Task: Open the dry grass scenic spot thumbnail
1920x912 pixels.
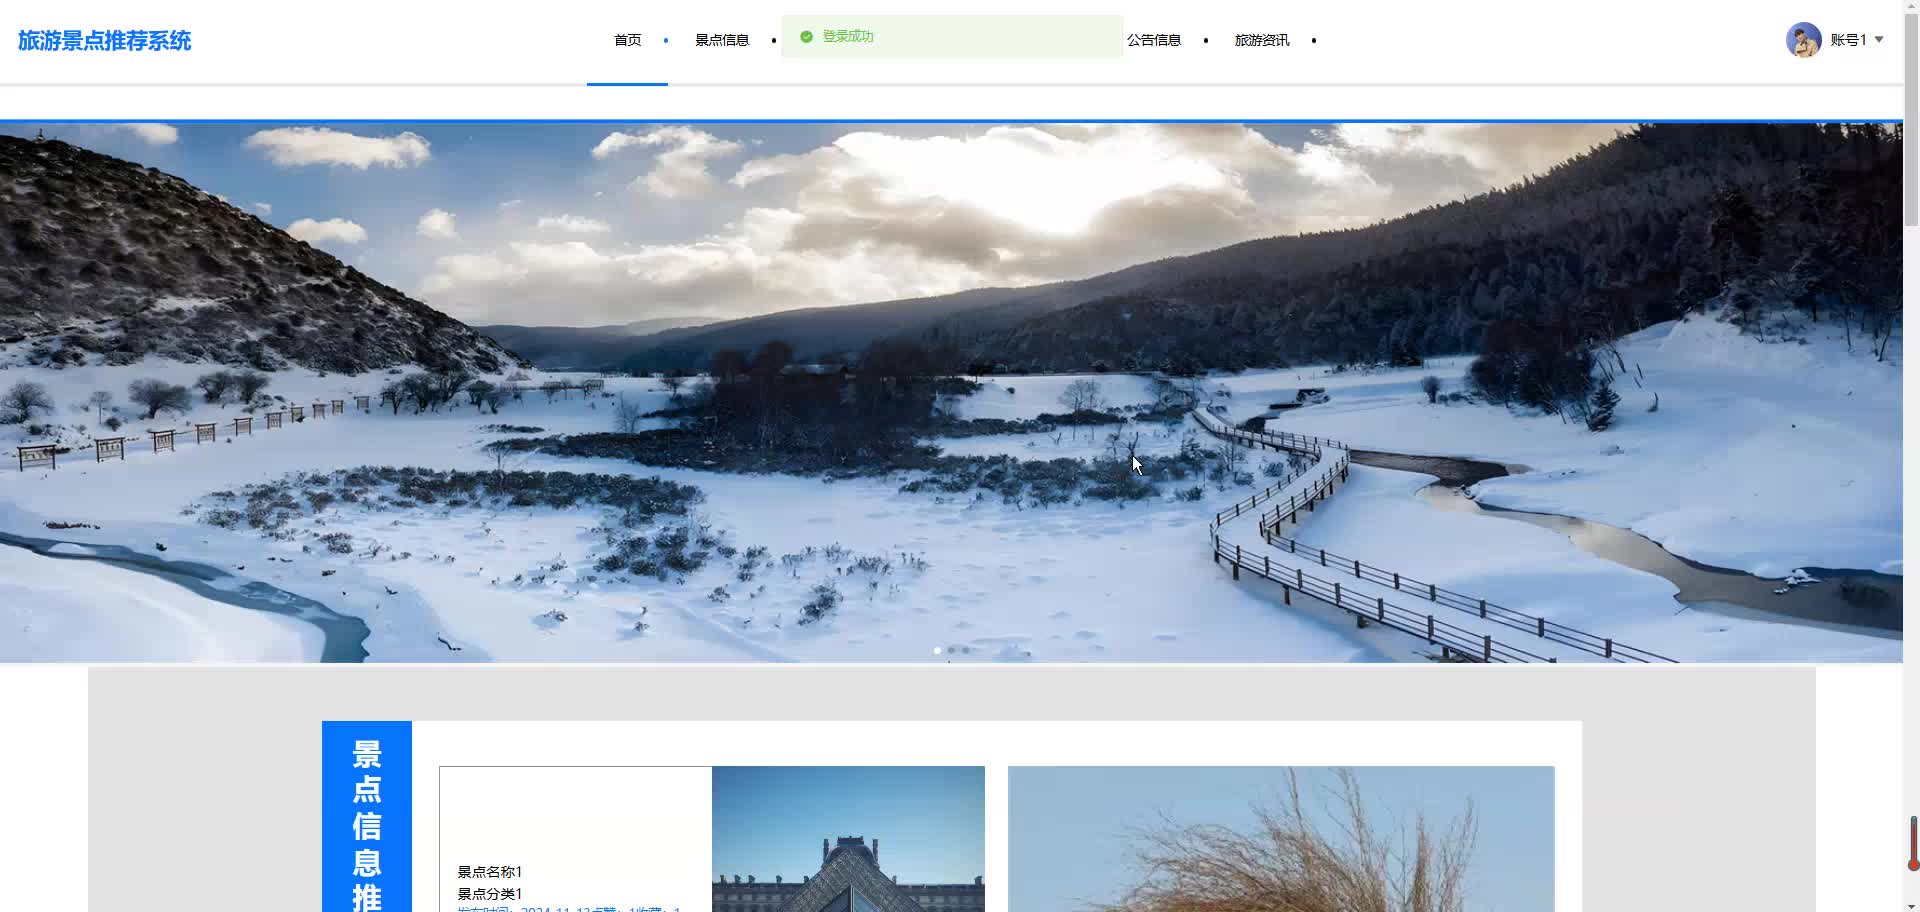Action: point(1281,839)
